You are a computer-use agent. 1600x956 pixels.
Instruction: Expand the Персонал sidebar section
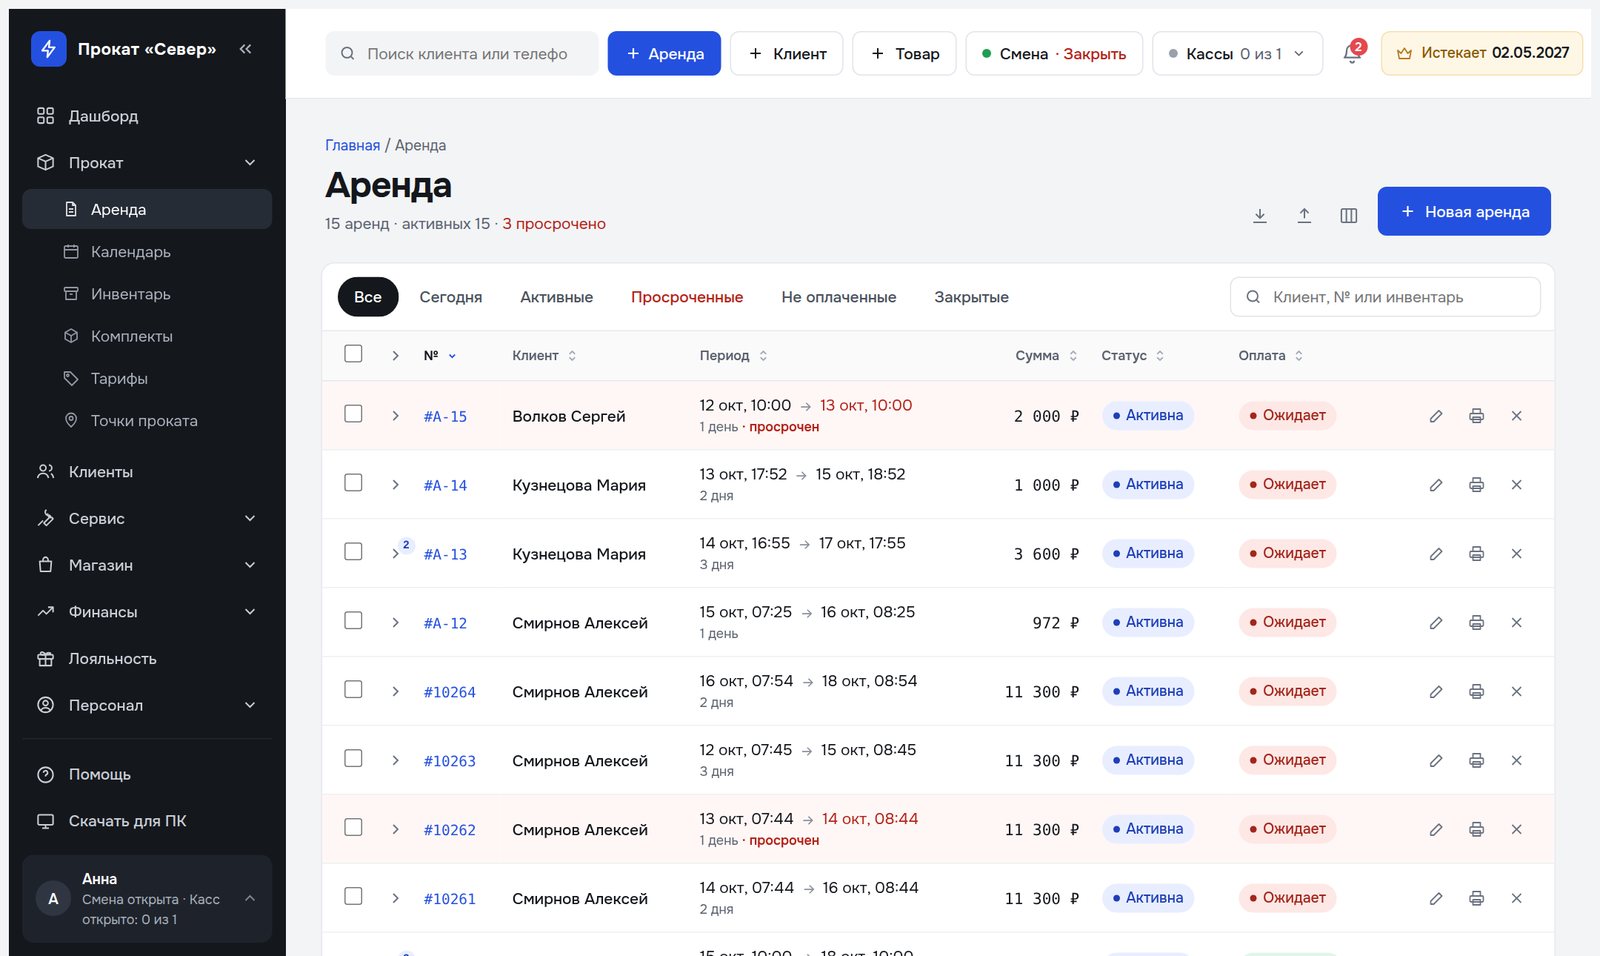pyautogui.click(x=147, y=705)
